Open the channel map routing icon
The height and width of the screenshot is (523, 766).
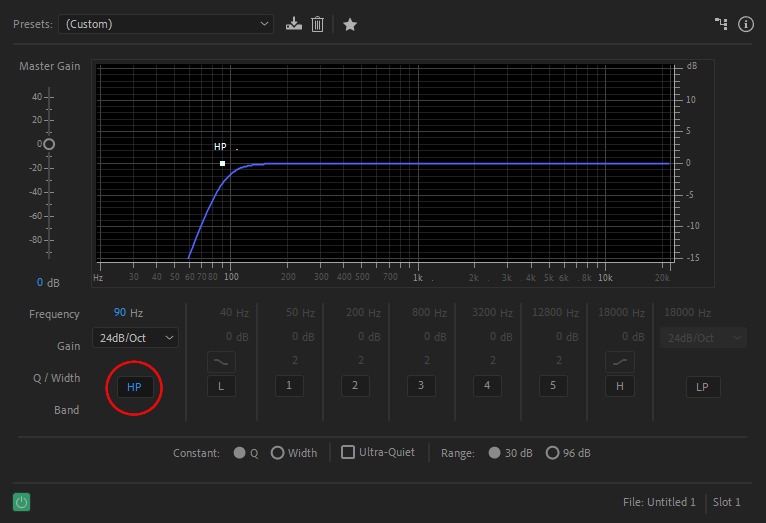(x=721, y=24)
